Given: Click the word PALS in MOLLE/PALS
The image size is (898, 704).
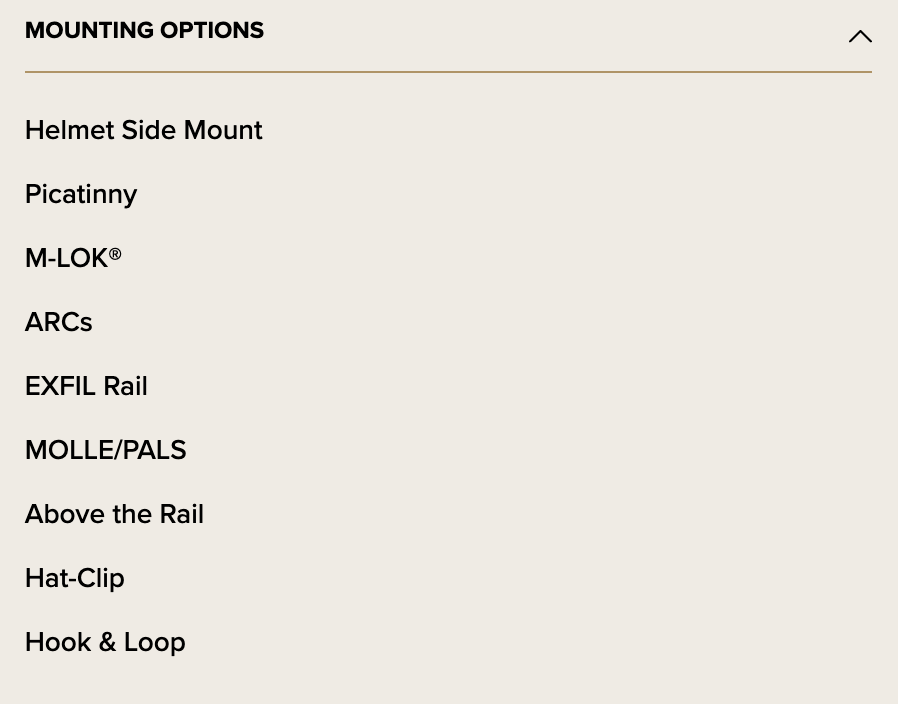Looking at the screenshot, I should pyautogui.click(x=155, y=450).
